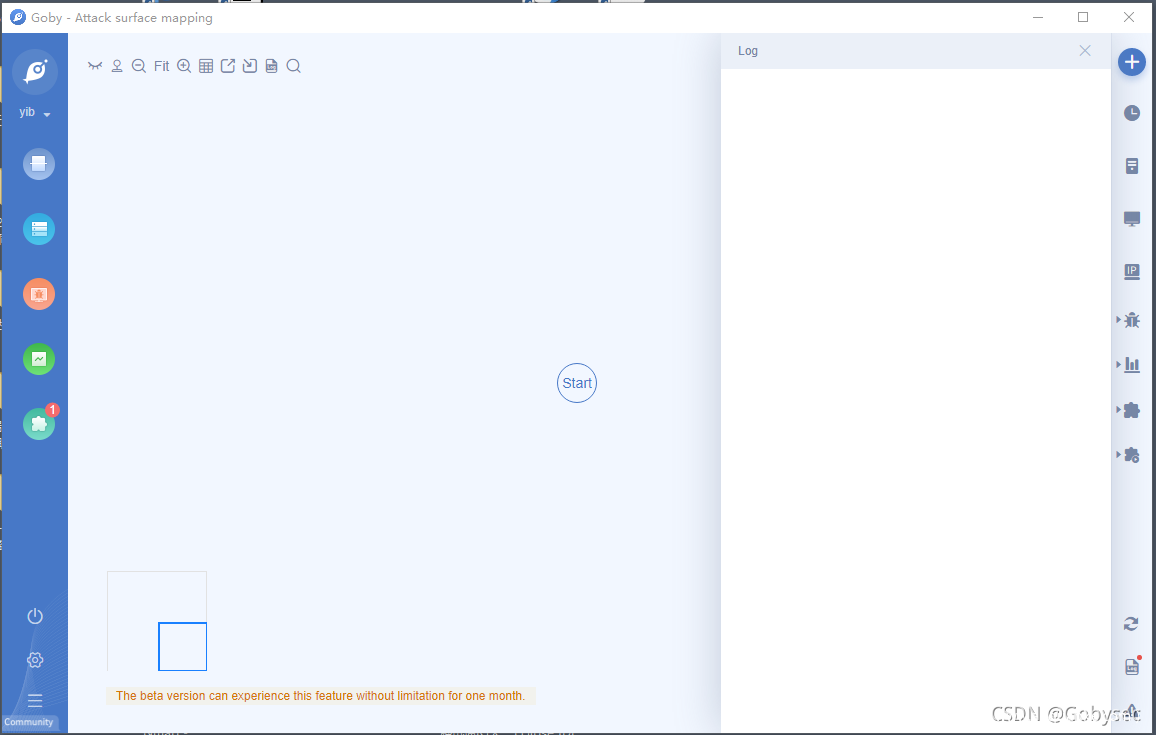Open the history clock icon
1156x735 pixels.
click(1131, 113)
